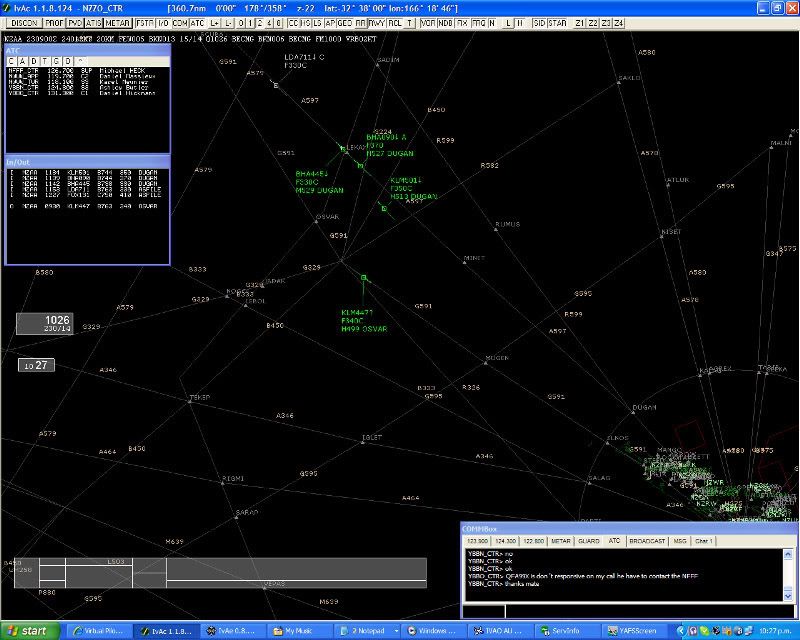Click the KLM4477 aircraft label

(x=357, y=312)
